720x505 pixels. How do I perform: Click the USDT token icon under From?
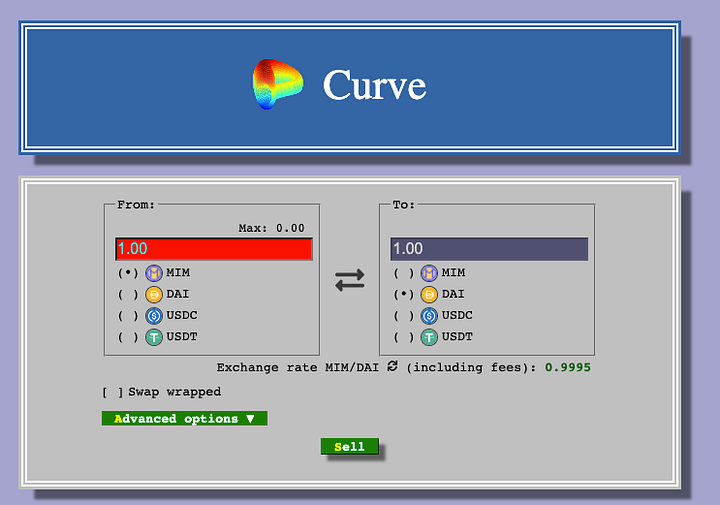point(154,337)
